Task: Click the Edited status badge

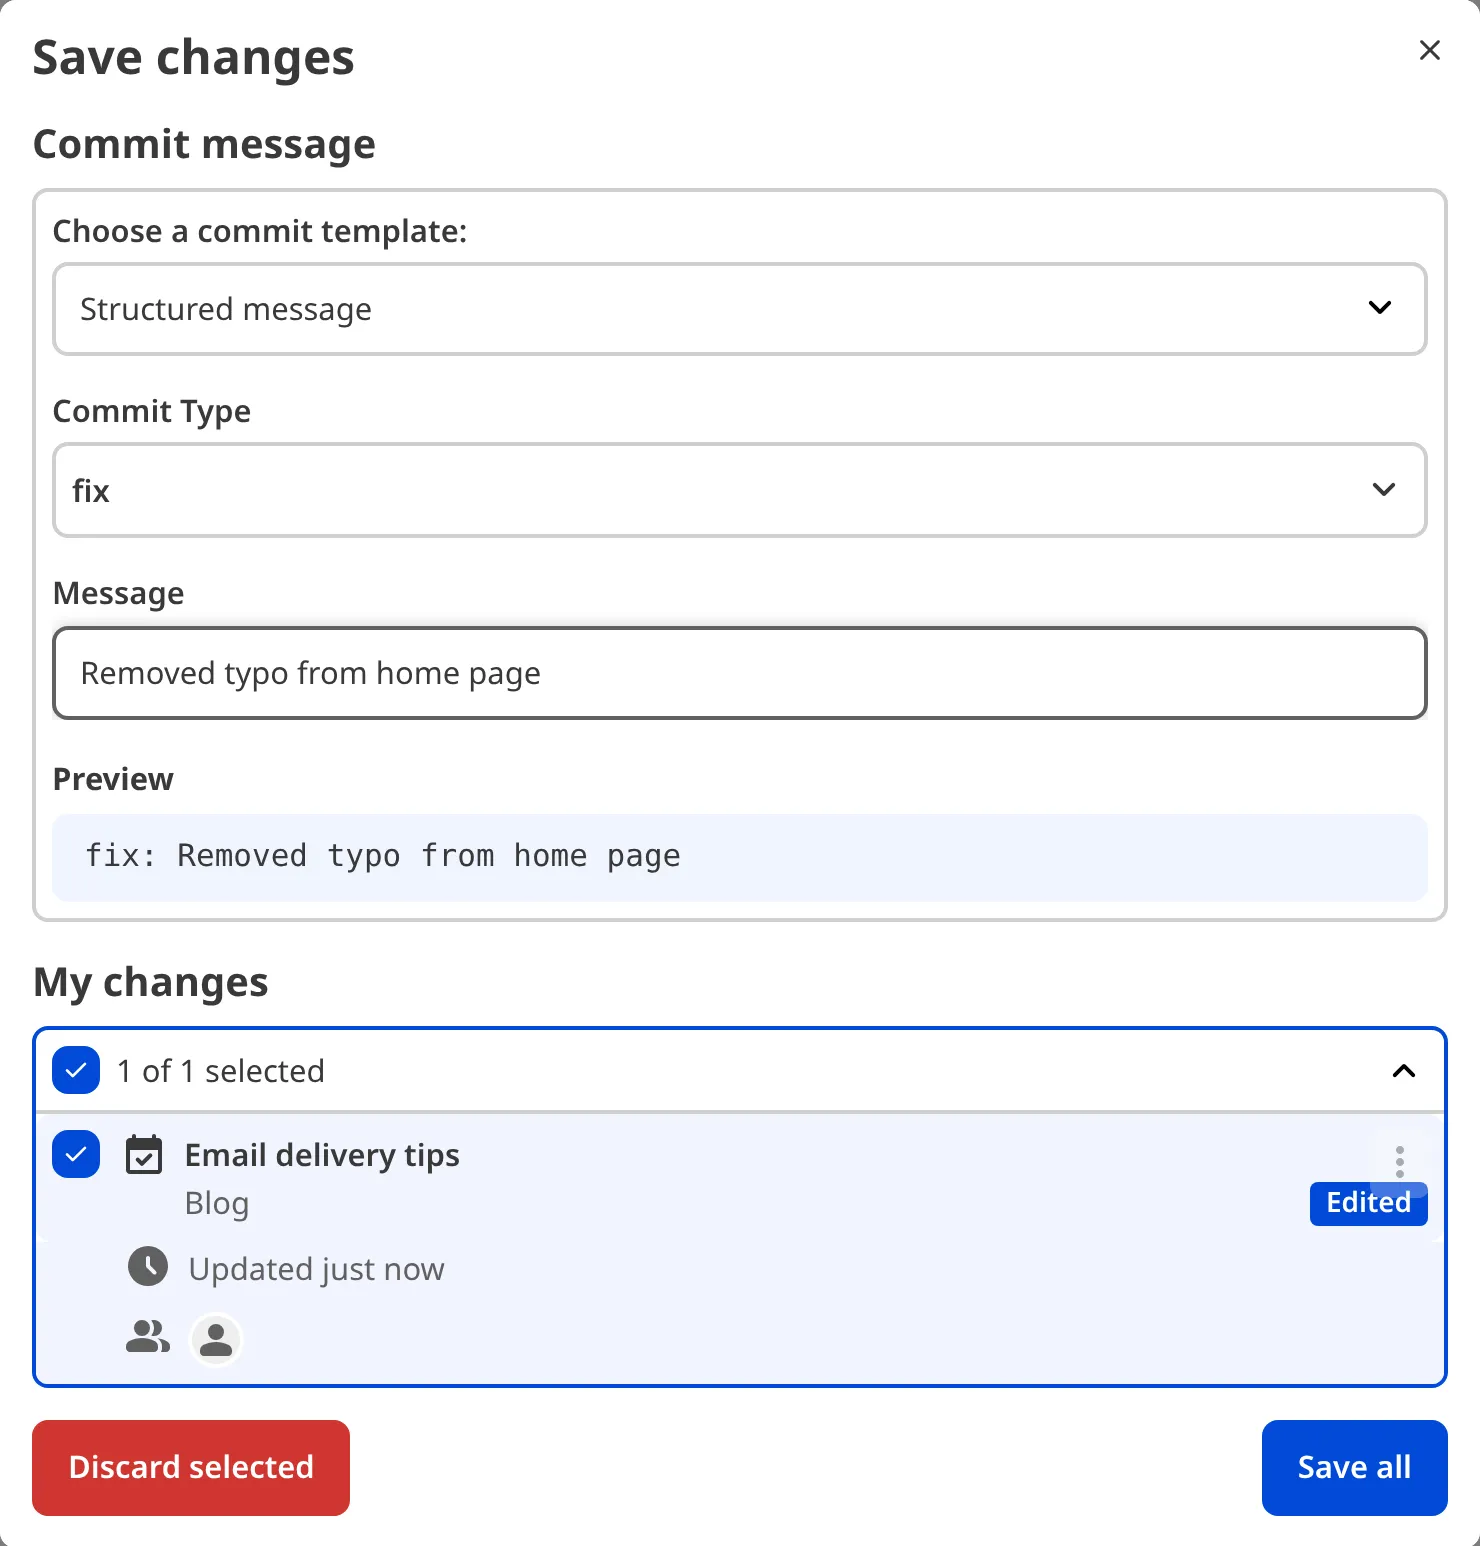Action: [1369, 1202]
